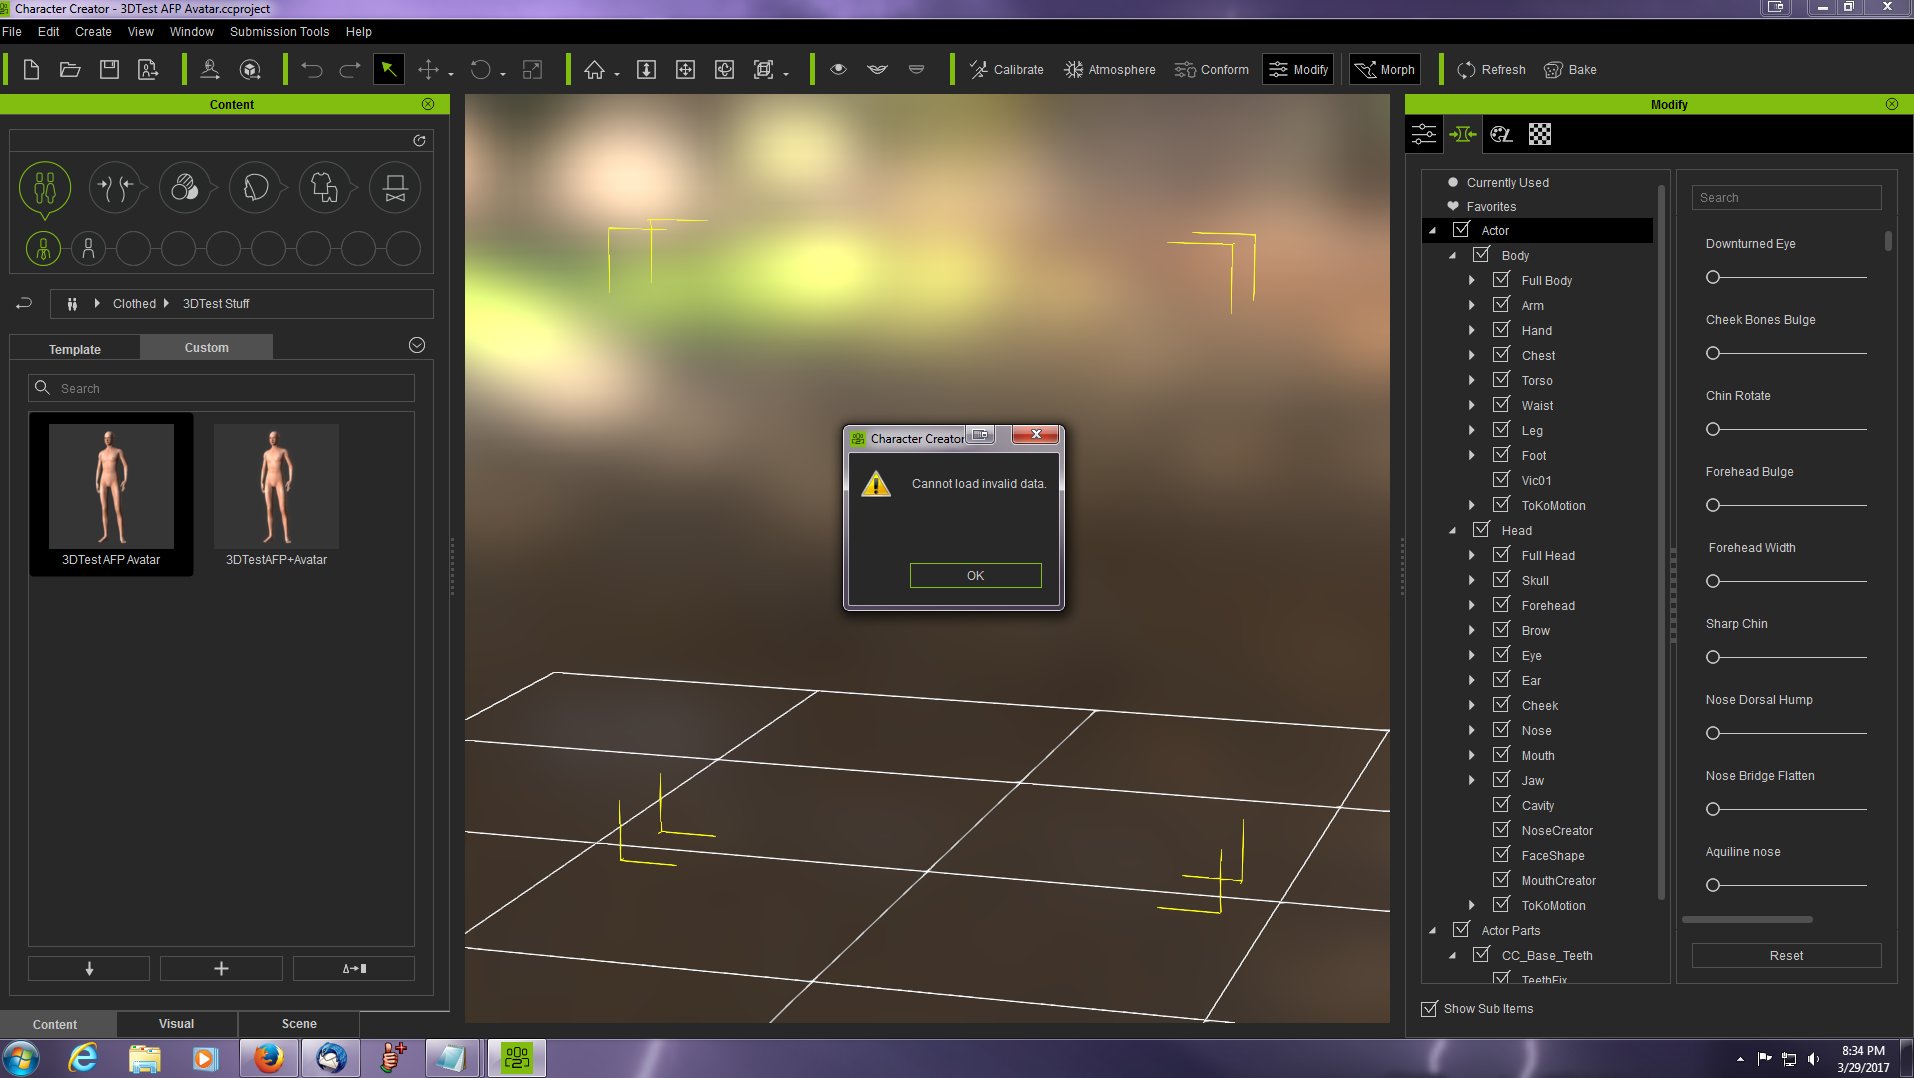This screenshot has width=1914, height=1078.
Task: Toggle the Actor Parts checkbox
Action: click(1461, 930)
